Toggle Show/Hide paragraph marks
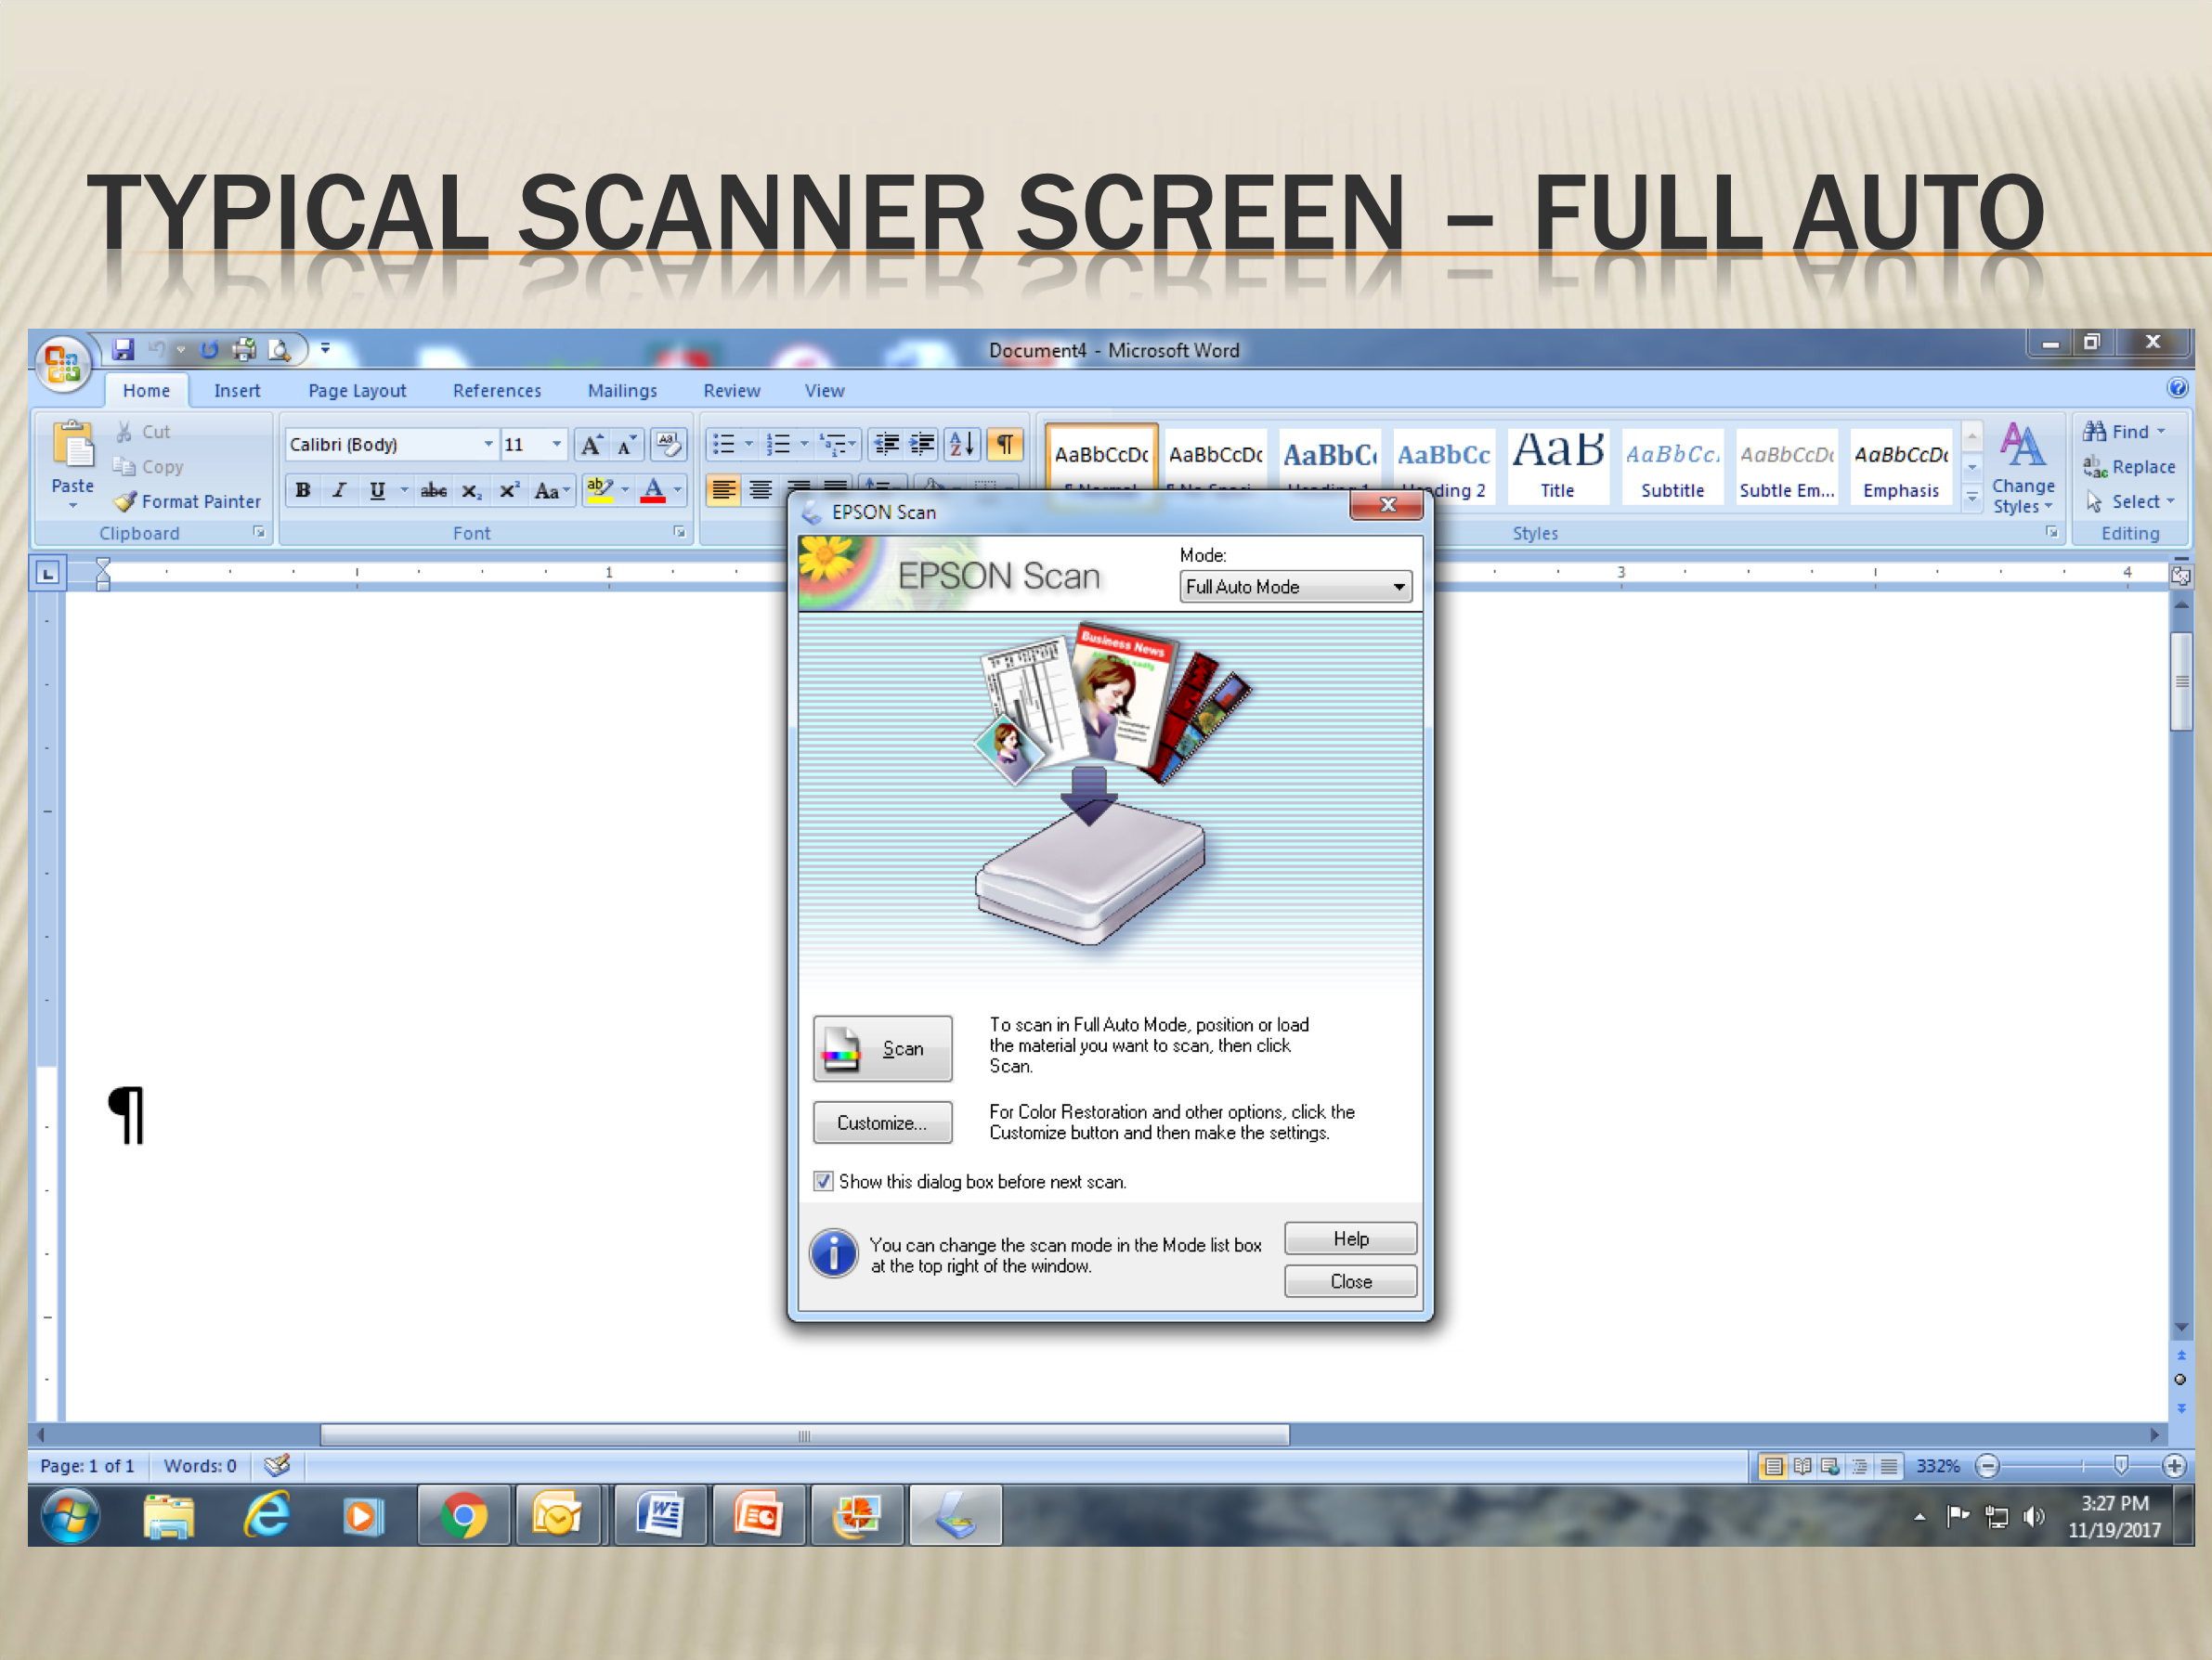The width and height of the screenshot is (2212, 1660). click(x=1005, y=444)
